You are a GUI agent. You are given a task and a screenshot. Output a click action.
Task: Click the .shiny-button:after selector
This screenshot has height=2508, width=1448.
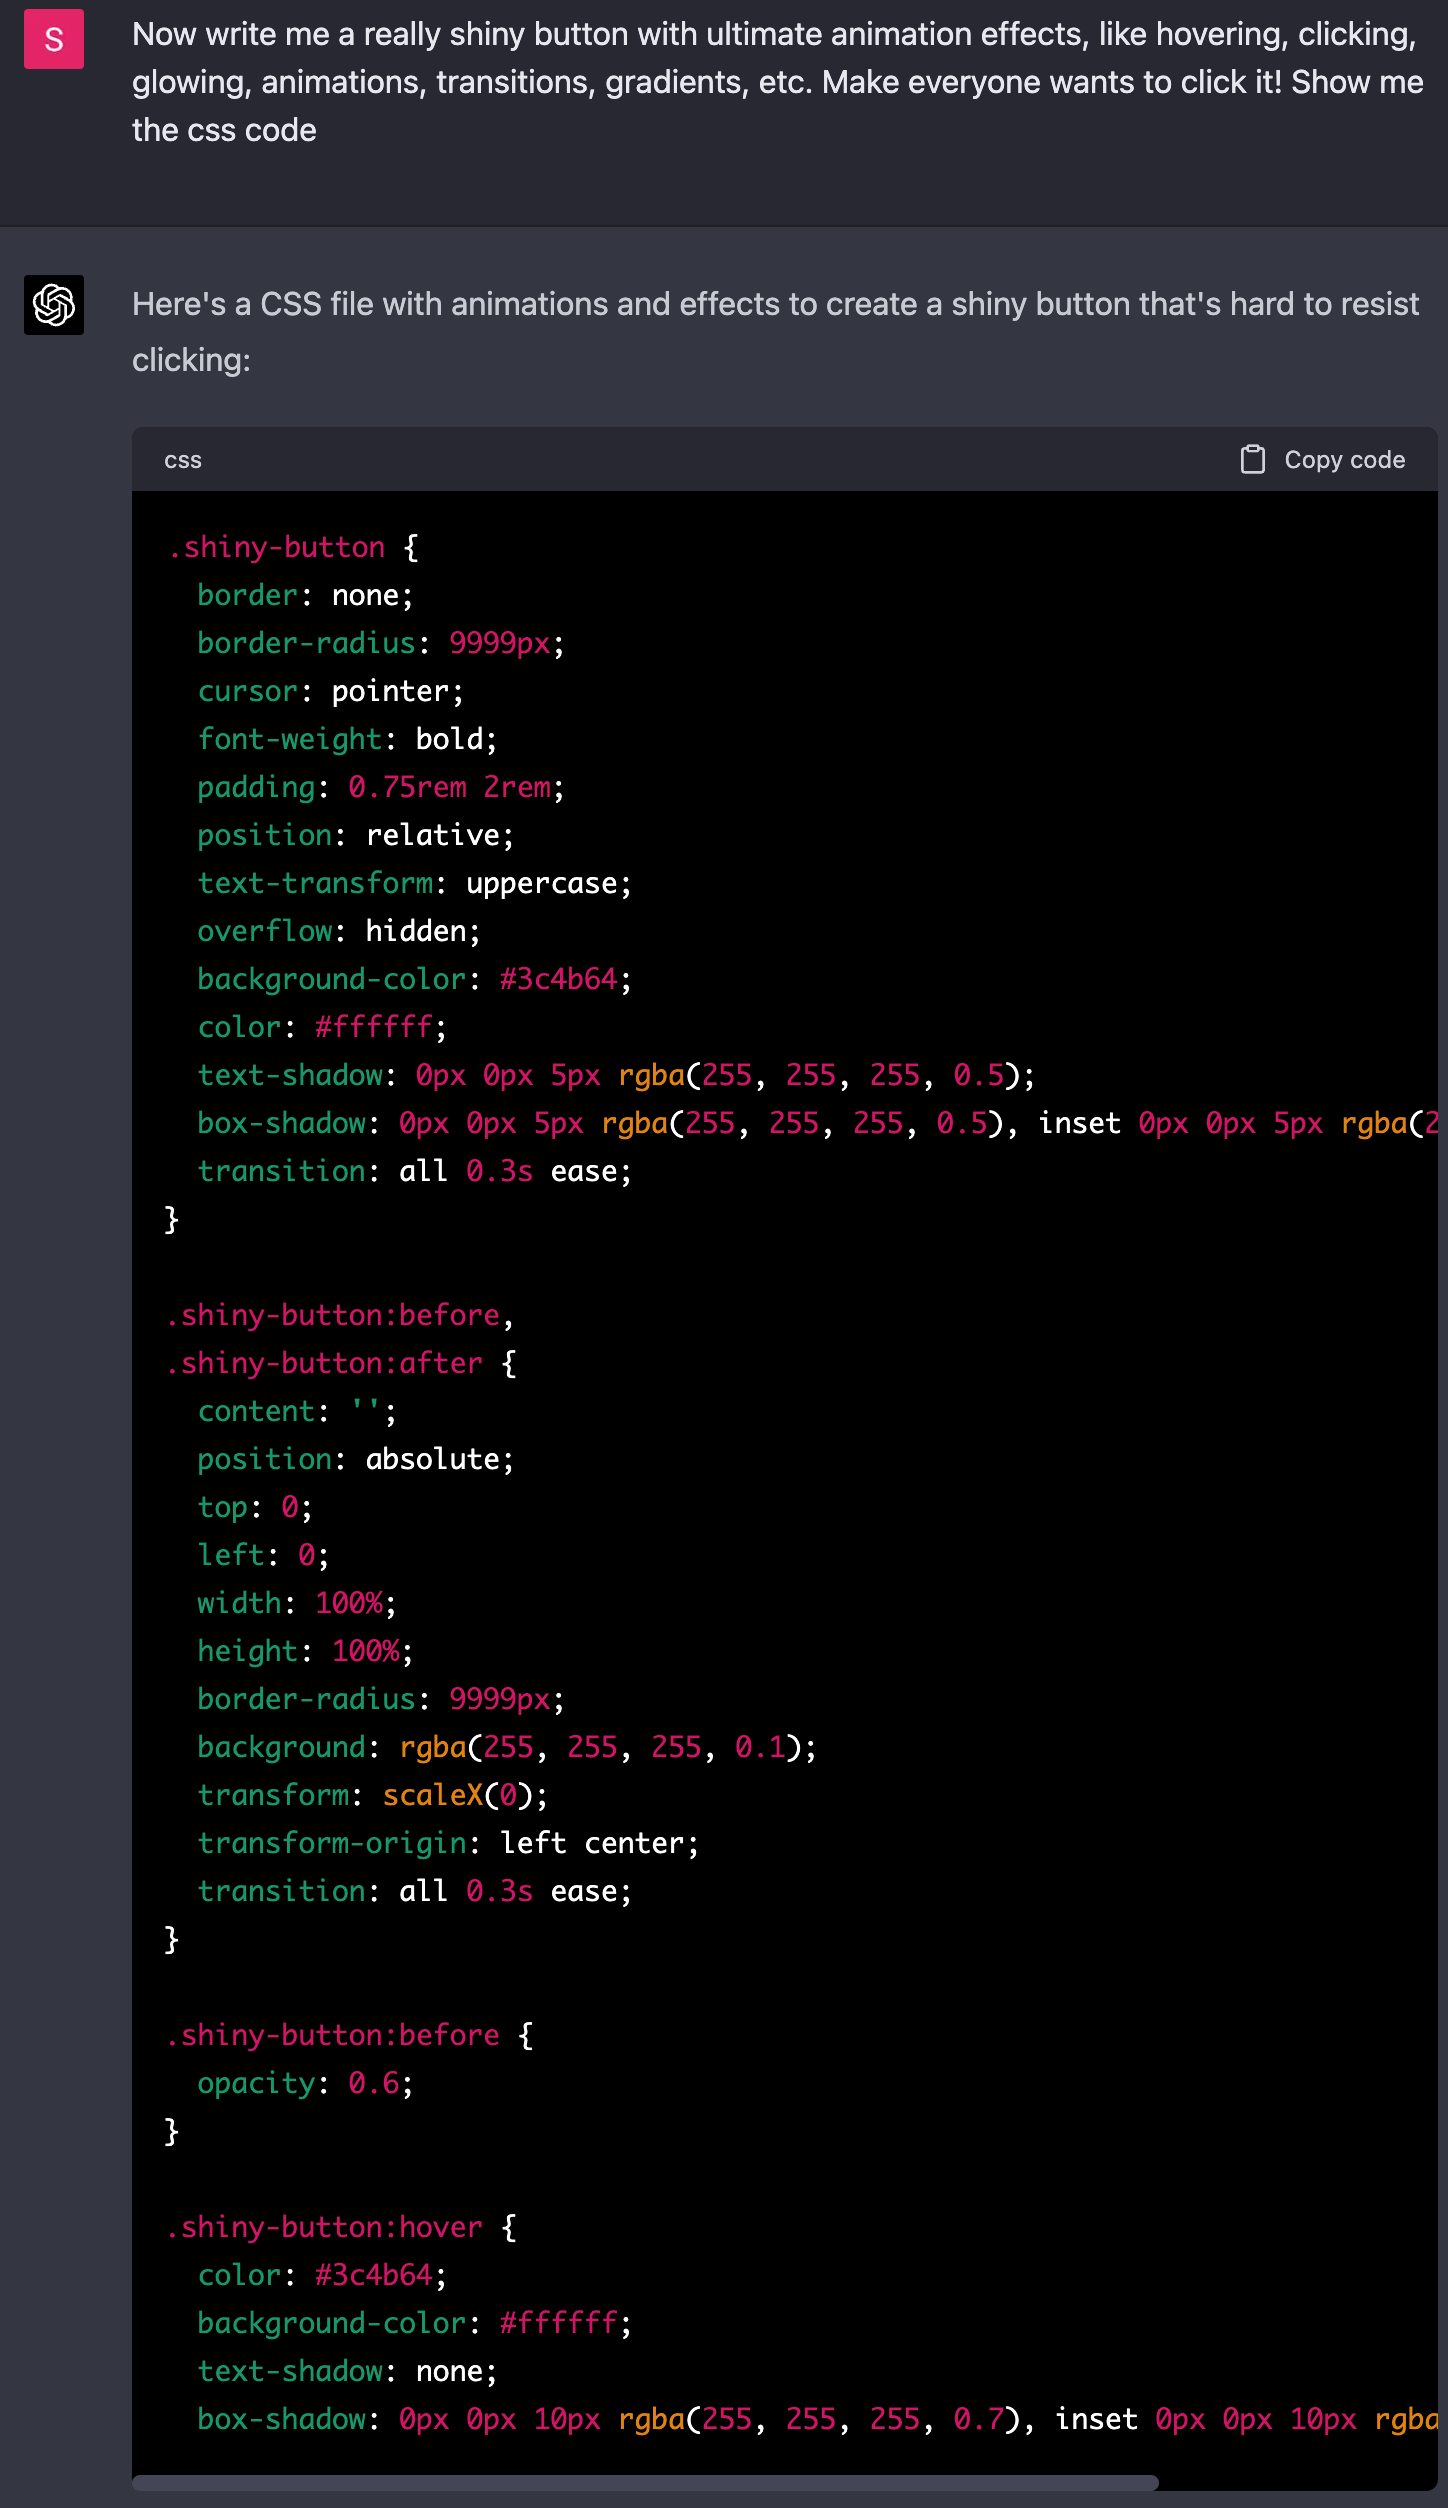point(324,1363)
